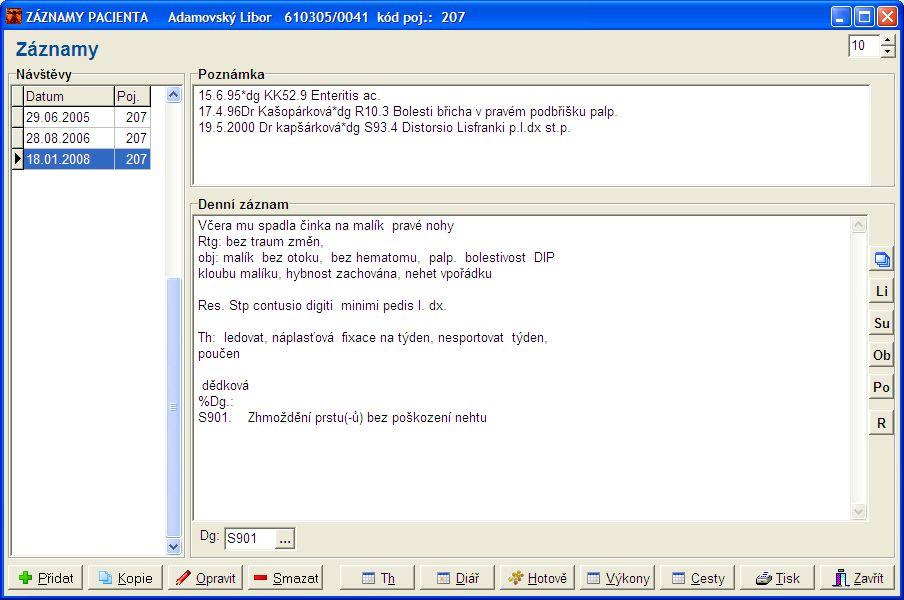Click the Poj. column header
Viewport: 904px width, 600px height.
[133, 96]
